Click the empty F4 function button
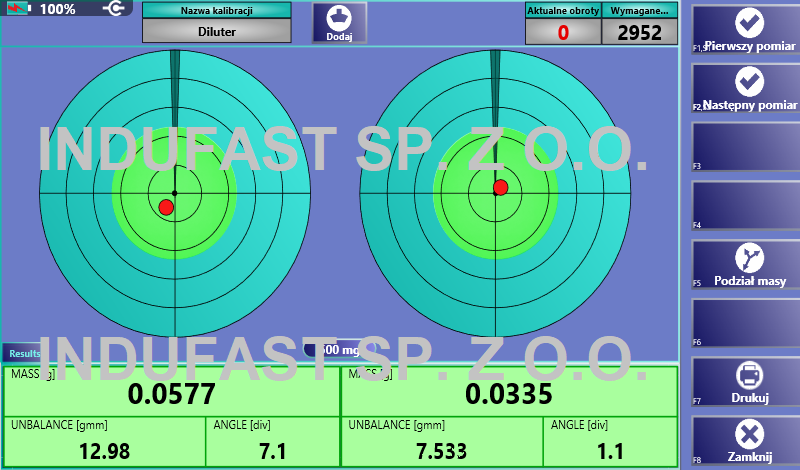This screenshot has width=800, height=470. click(x=745, y=206)
